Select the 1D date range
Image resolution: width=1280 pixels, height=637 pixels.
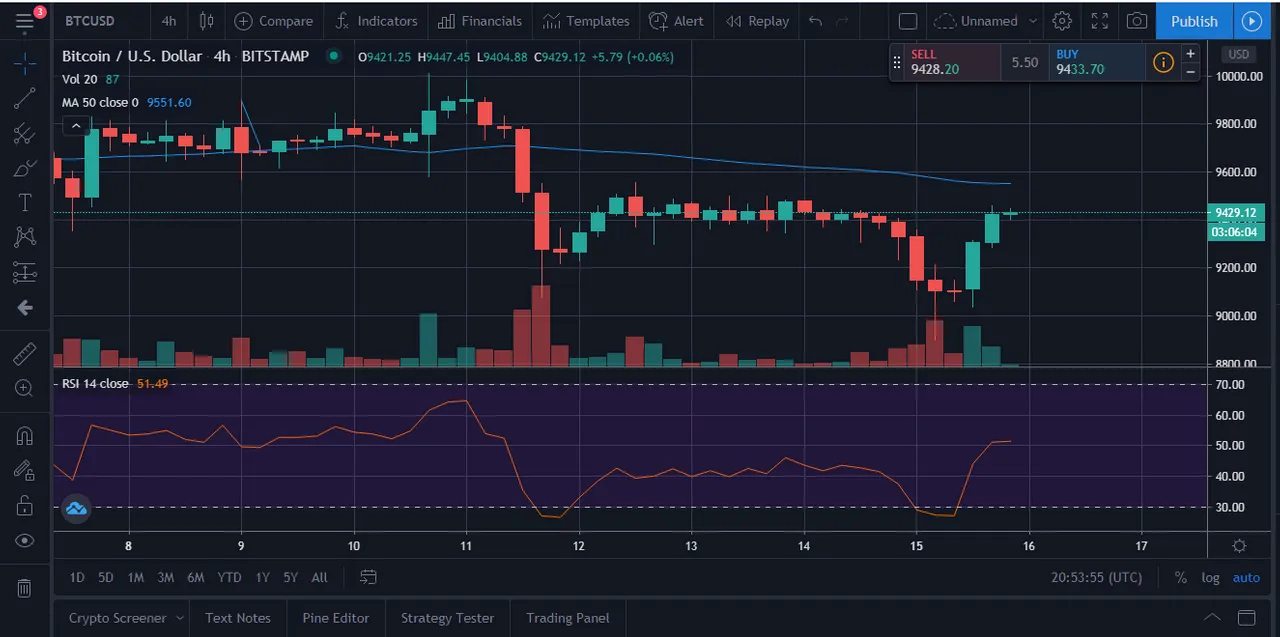pos(77,577)
